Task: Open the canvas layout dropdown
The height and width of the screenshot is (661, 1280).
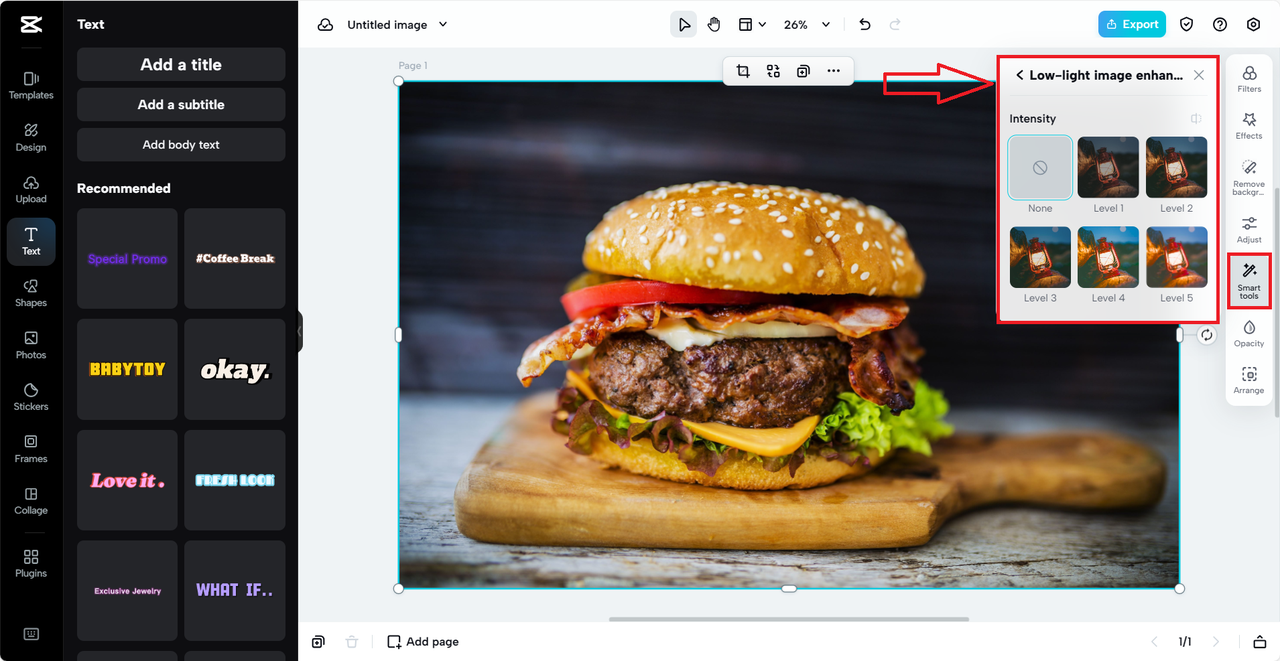Action: 752,25
